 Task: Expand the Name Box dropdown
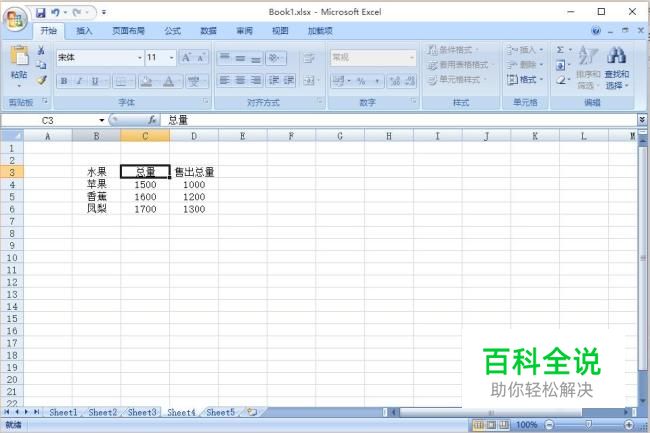102,120
